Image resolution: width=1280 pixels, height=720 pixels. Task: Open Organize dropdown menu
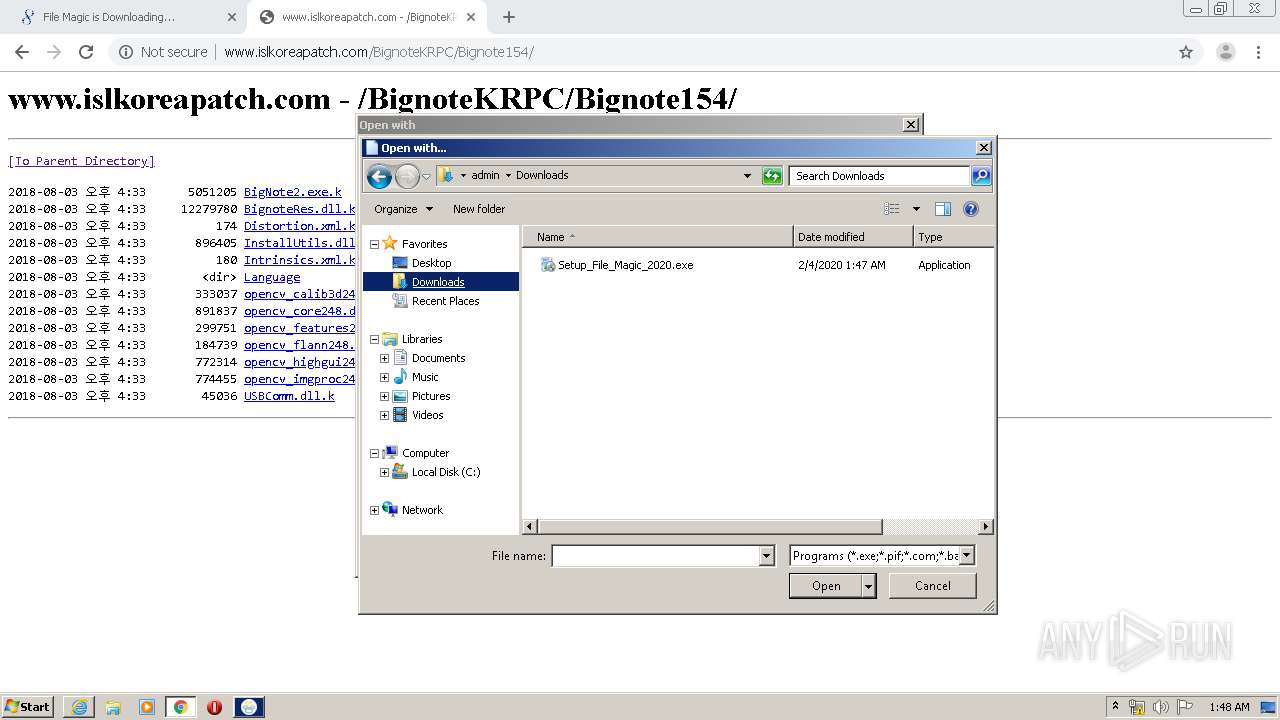click(x=403, y=209)
